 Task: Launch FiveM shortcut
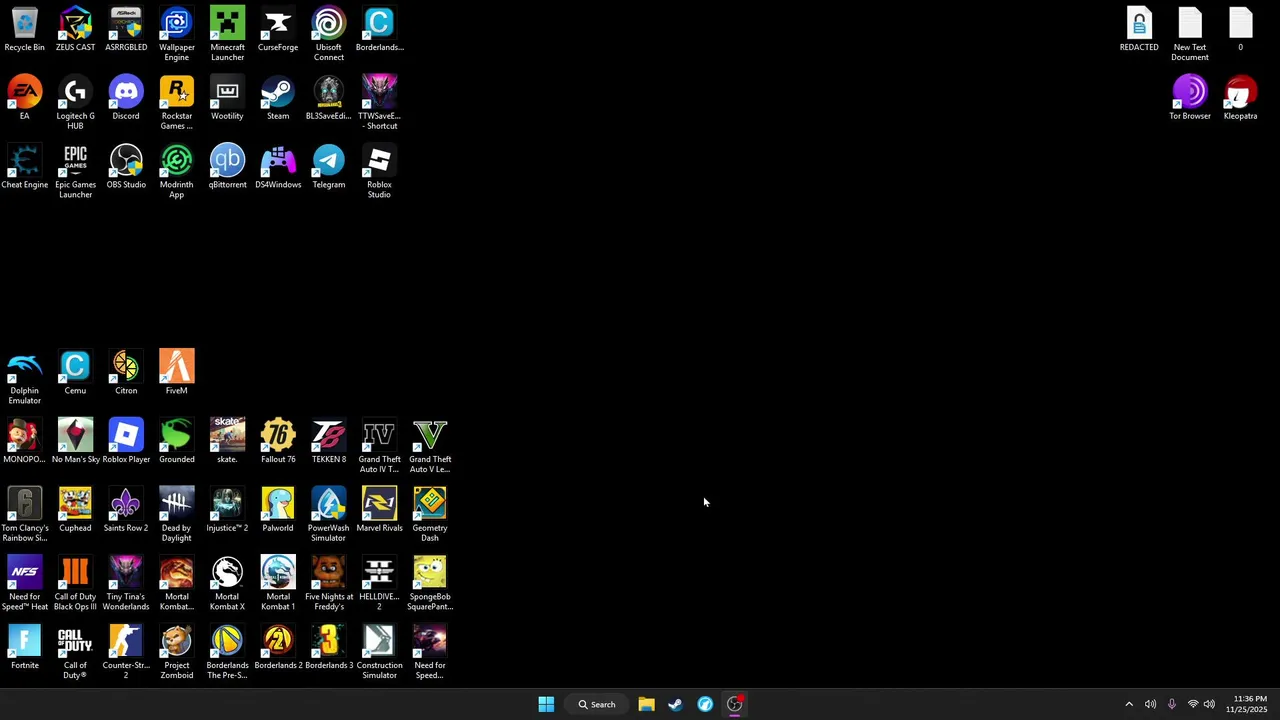click(x=177, y=373)
